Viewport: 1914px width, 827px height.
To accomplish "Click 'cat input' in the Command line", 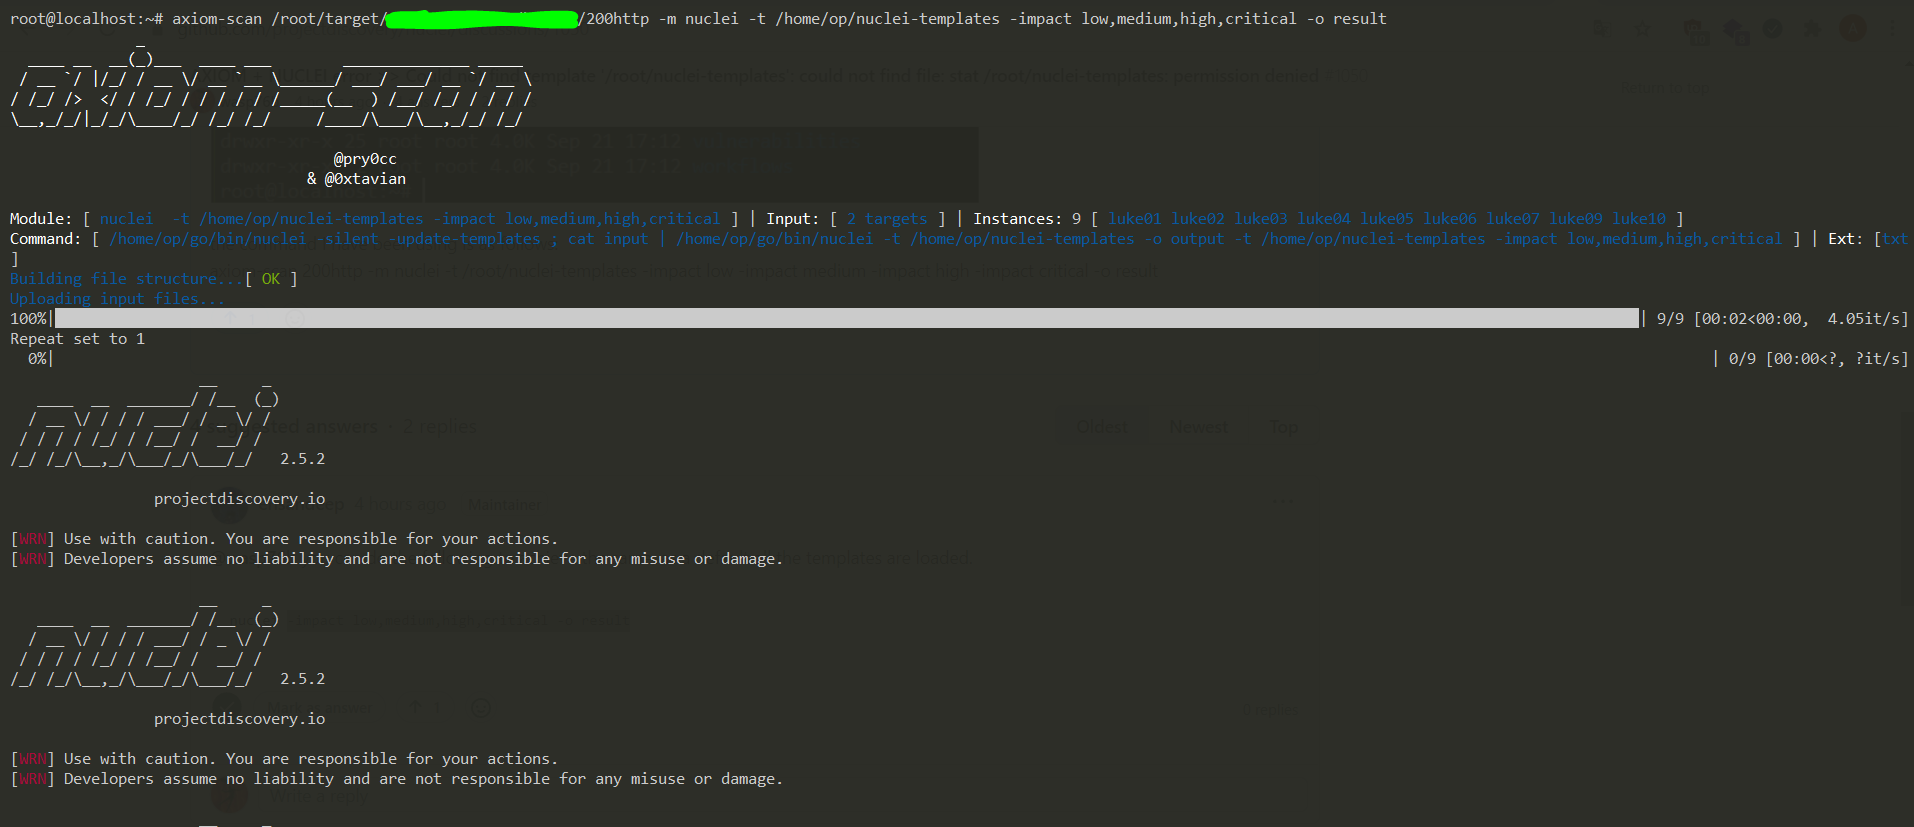I will [608, 239].
